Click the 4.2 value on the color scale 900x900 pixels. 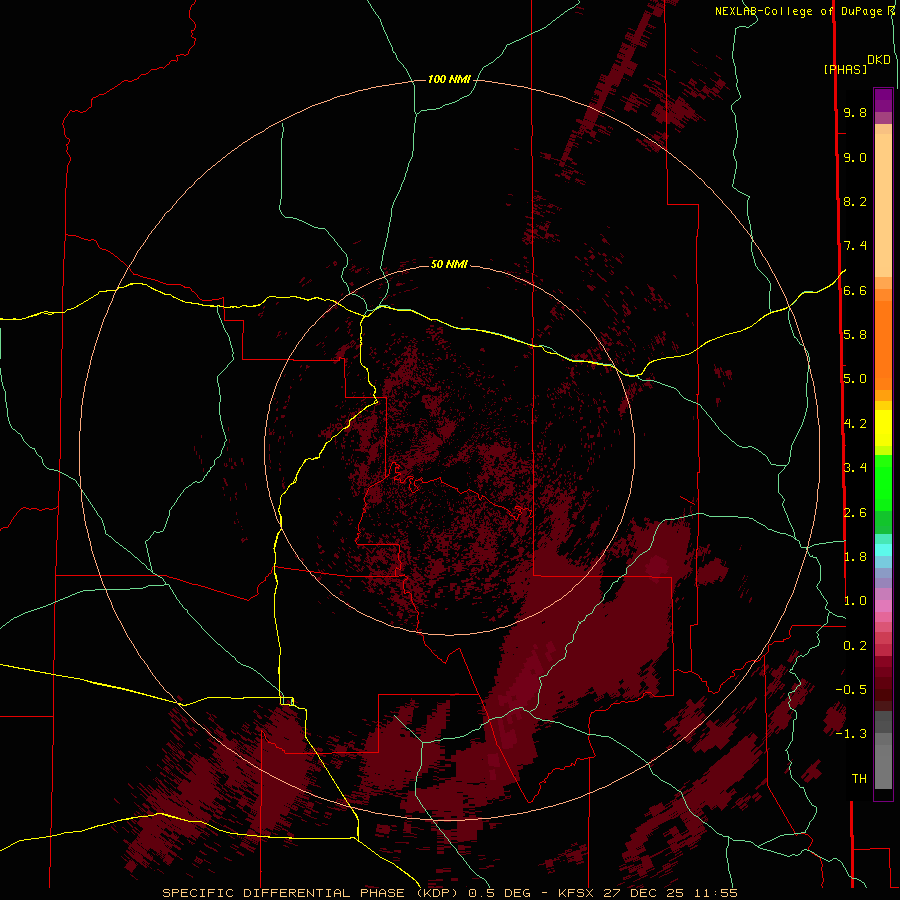855,424
